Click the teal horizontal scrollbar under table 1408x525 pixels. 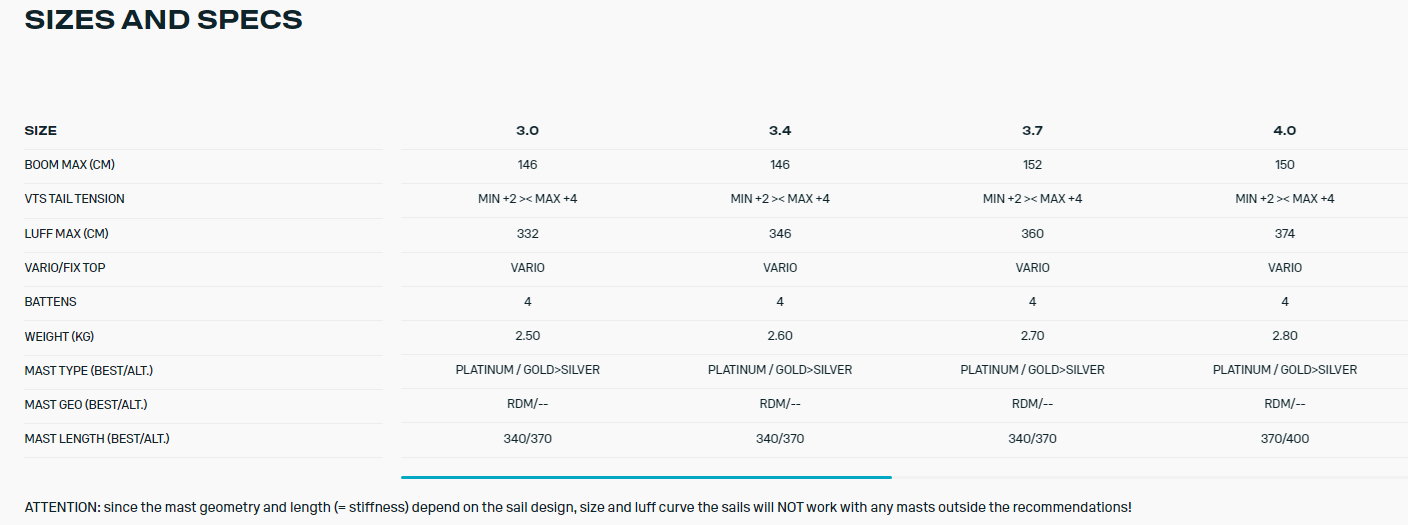[x=646, y=477]
